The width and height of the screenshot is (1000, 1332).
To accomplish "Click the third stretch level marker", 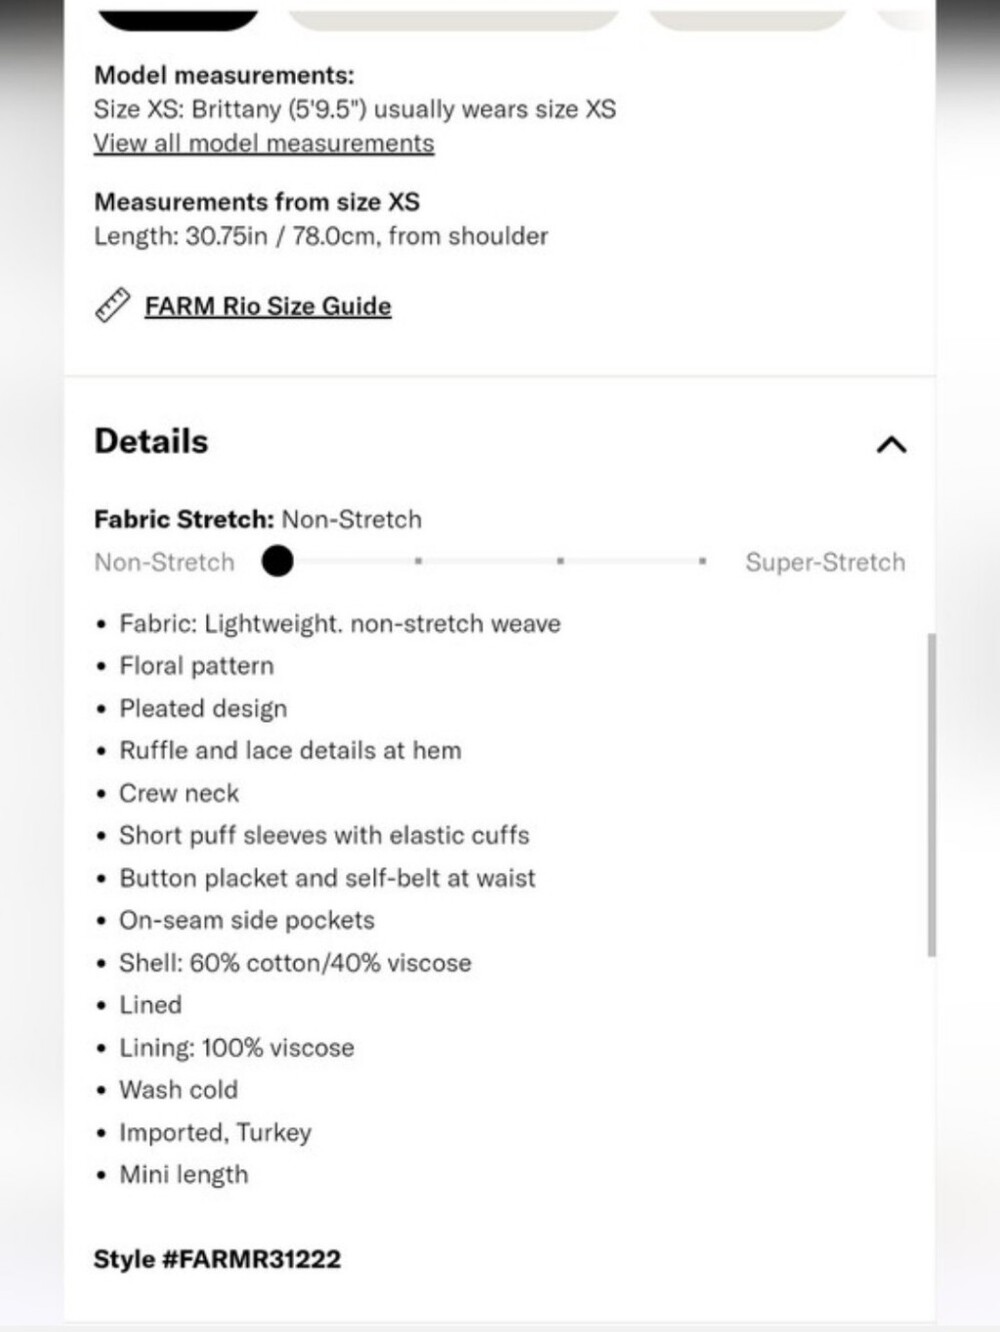I will (560, 561).
